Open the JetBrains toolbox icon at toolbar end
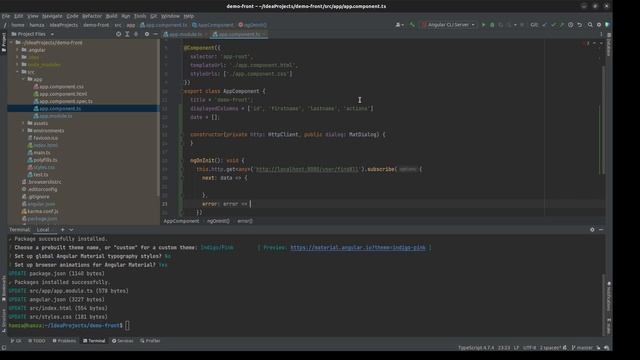The image size is (640, 360). [608, 25]
